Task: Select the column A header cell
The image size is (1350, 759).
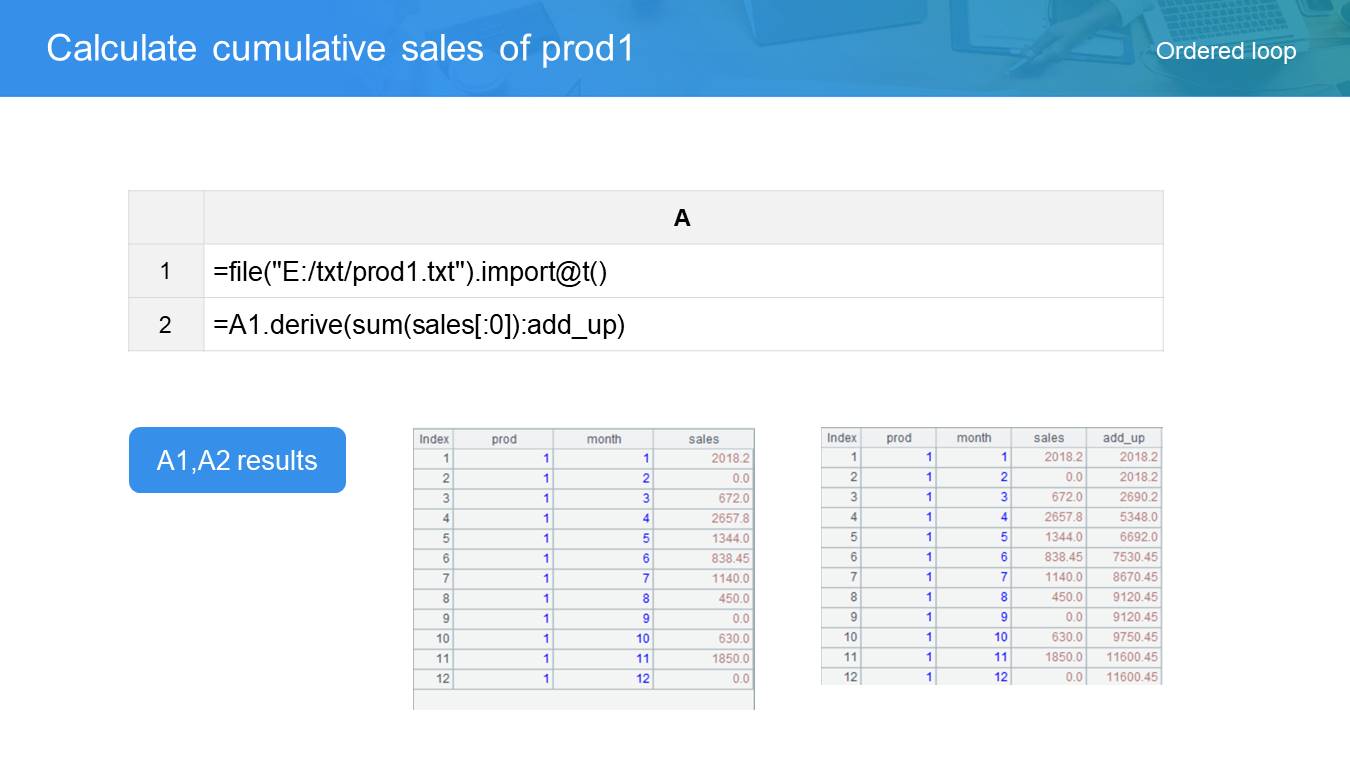Action: click(x=682, y=218)
